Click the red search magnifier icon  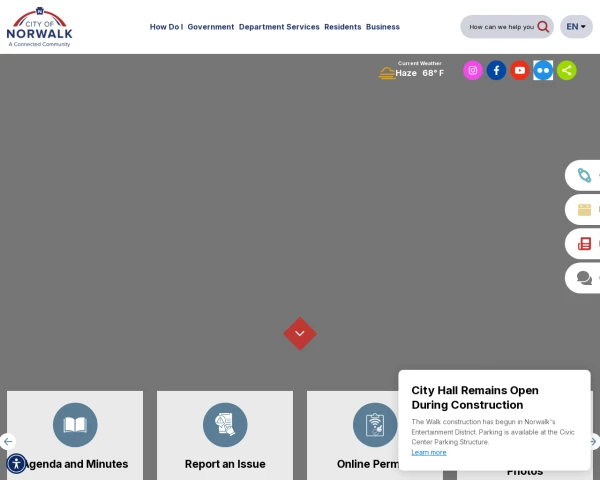[543, 27]
